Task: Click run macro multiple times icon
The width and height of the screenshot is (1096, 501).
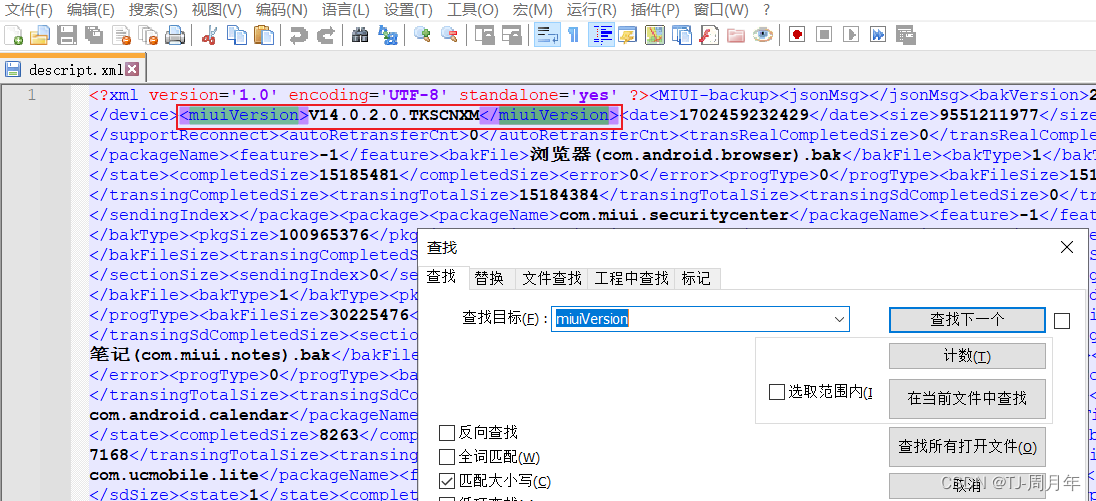Action: click(878, 34)
